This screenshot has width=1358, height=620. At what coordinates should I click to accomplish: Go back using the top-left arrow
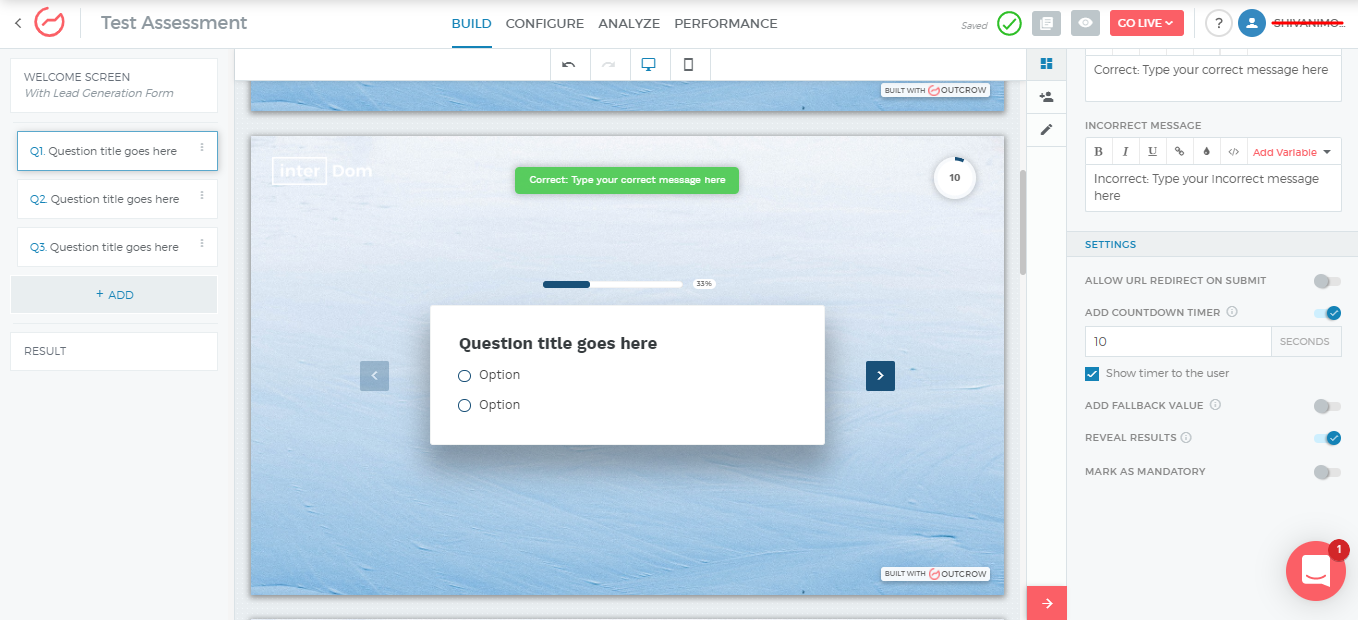tap(18, 23)
